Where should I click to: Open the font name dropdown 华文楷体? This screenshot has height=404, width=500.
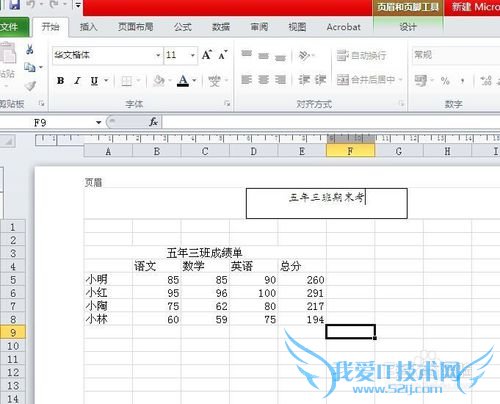click(x=158, y=55)
